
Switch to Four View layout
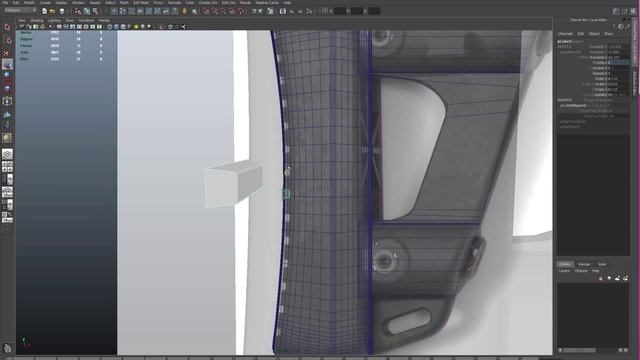pyautogui.click(x=7, y=167)
